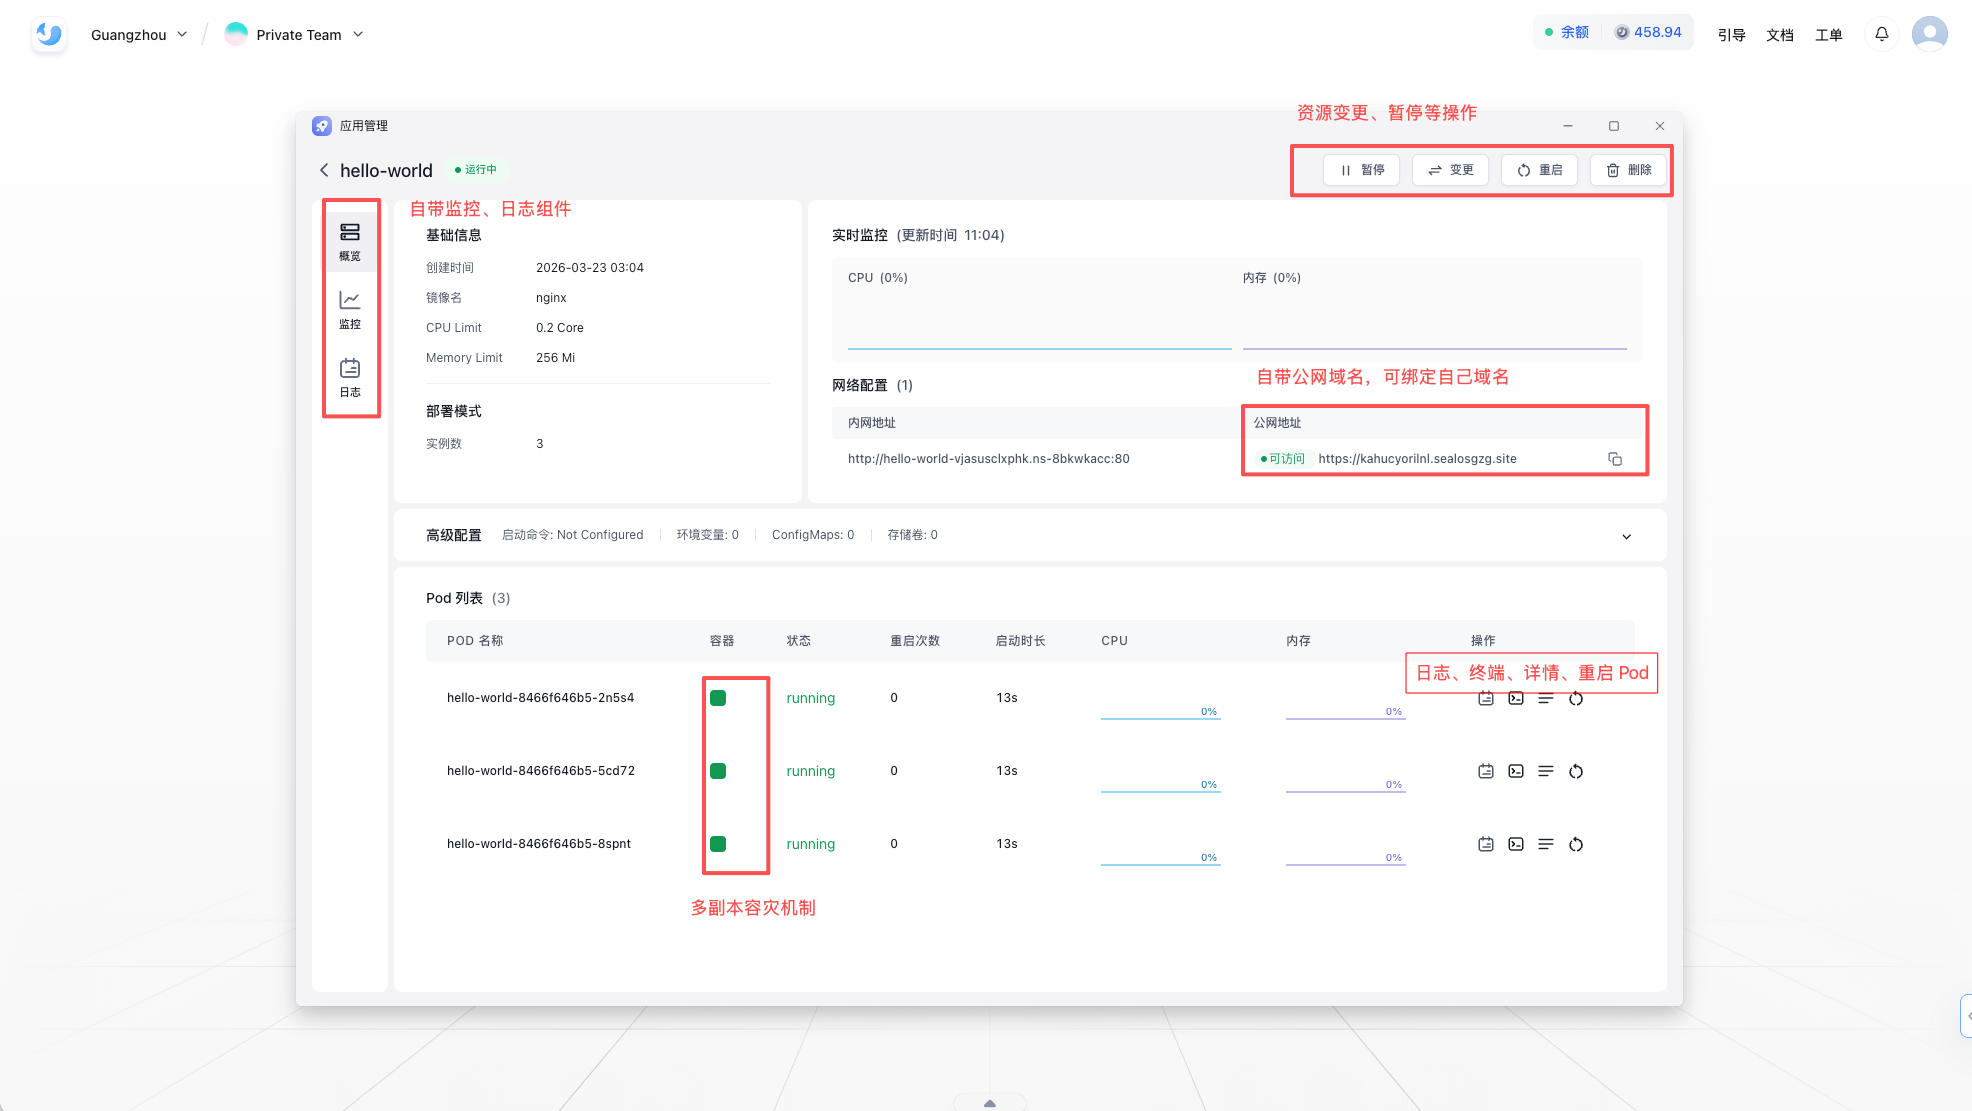
Task: Click the 458.94 balance amount
Action: pos(1648,33)
